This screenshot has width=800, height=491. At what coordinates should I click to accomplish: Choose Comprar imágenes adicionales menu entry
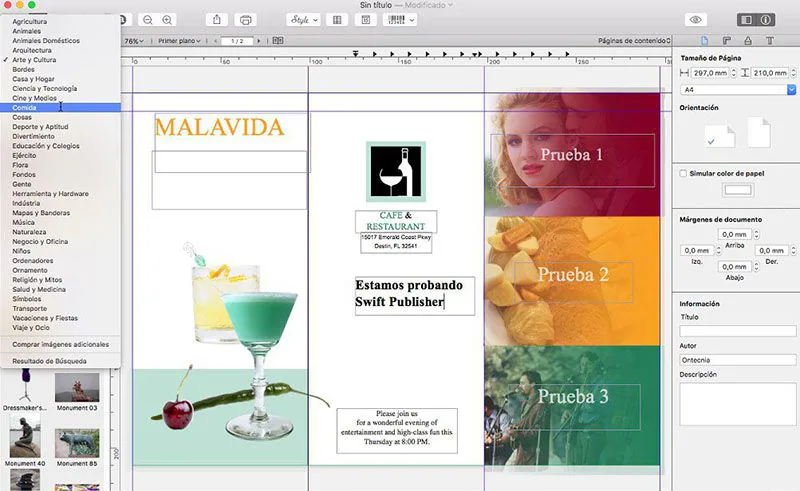point(60,345)
